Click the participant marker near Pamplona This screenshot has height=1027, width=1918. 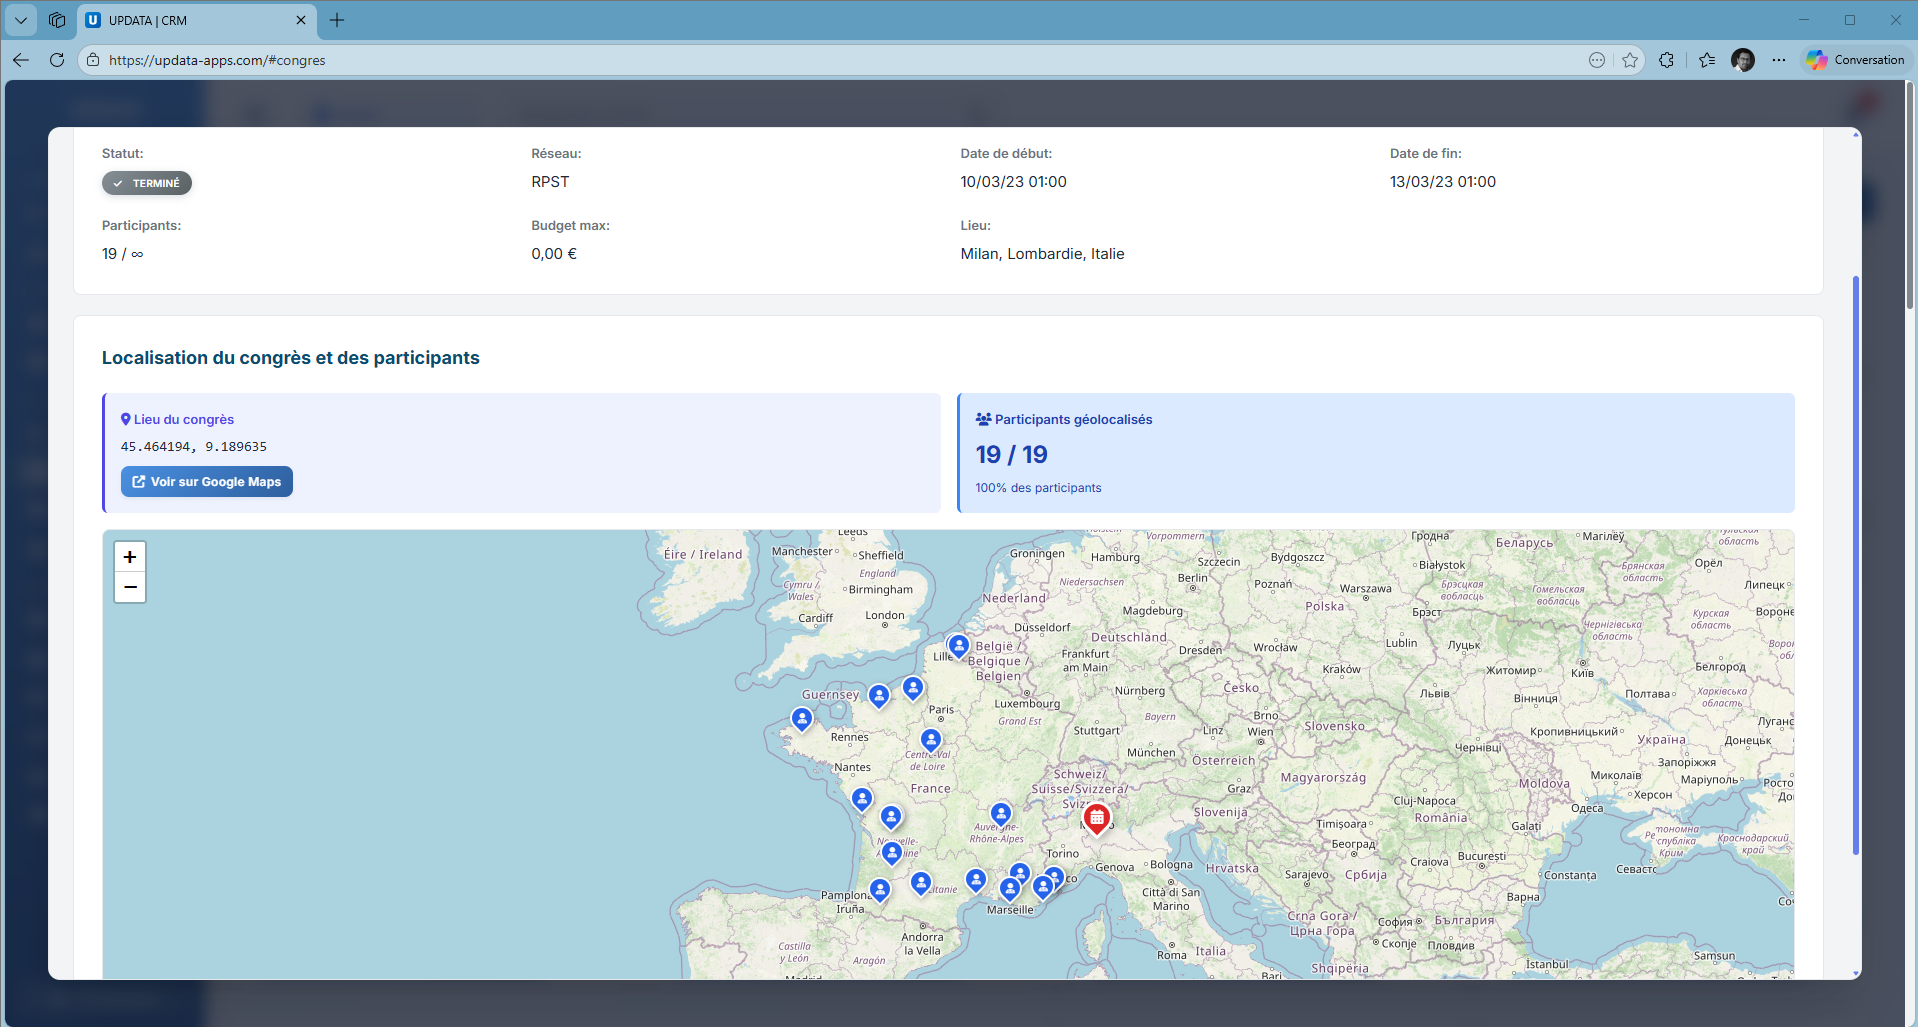point(880,889)
